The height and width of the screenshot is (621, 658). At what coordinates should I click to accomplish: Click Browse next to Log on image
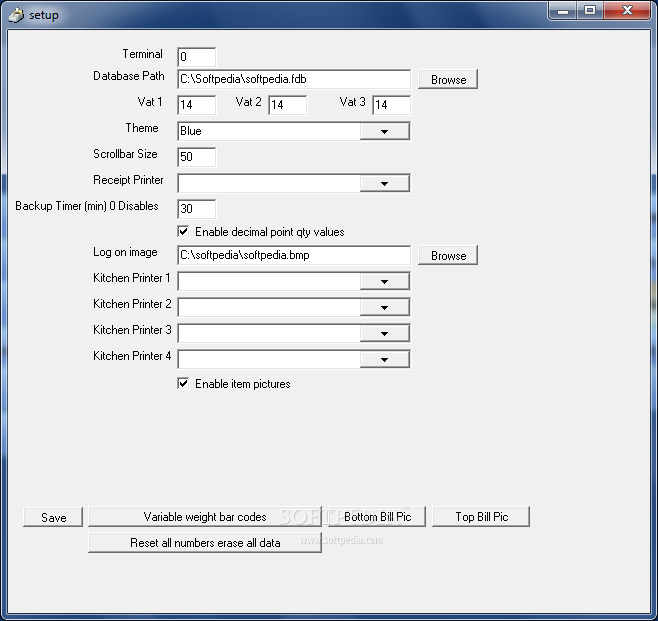click(448, 256)
